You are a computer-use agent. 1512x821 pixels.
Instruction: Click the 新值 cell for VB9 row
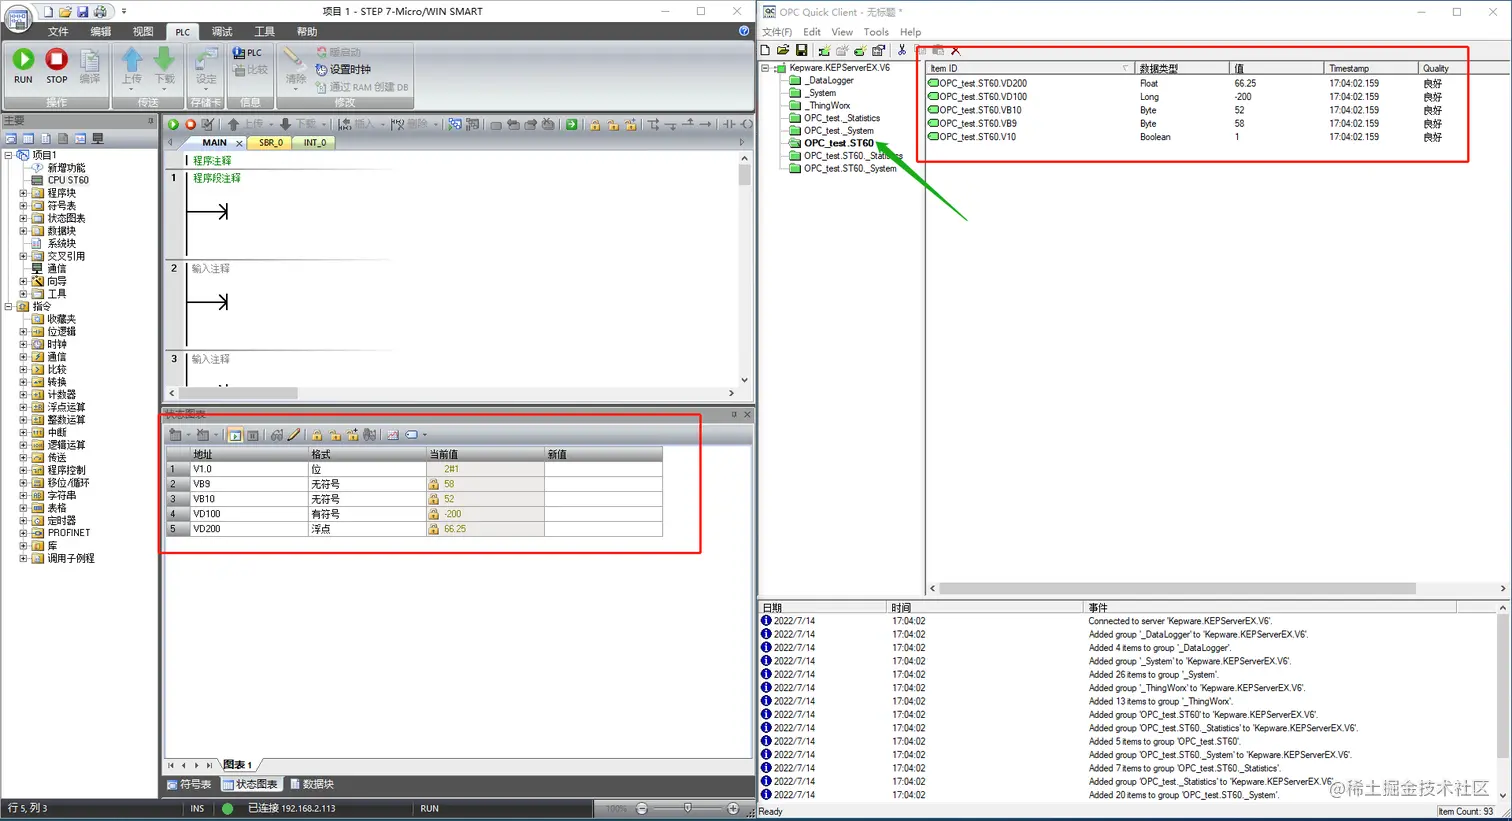[603, 484]
